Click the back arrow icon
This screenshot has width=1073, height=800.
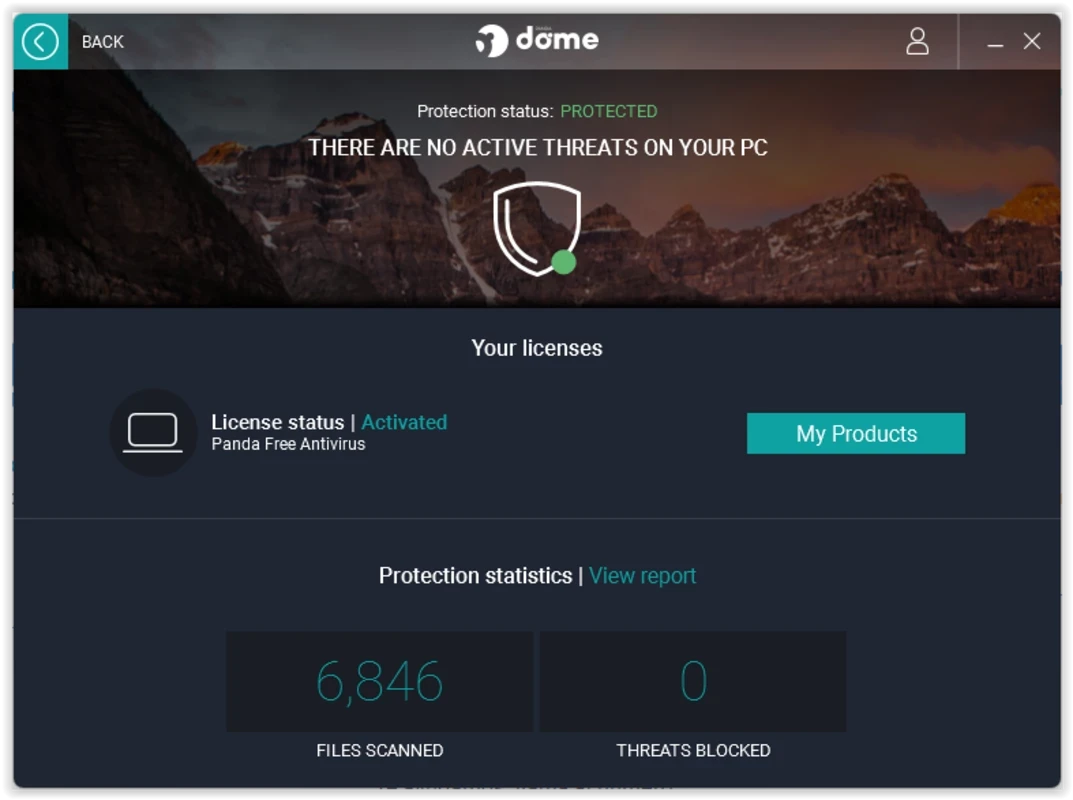point(40,42)
